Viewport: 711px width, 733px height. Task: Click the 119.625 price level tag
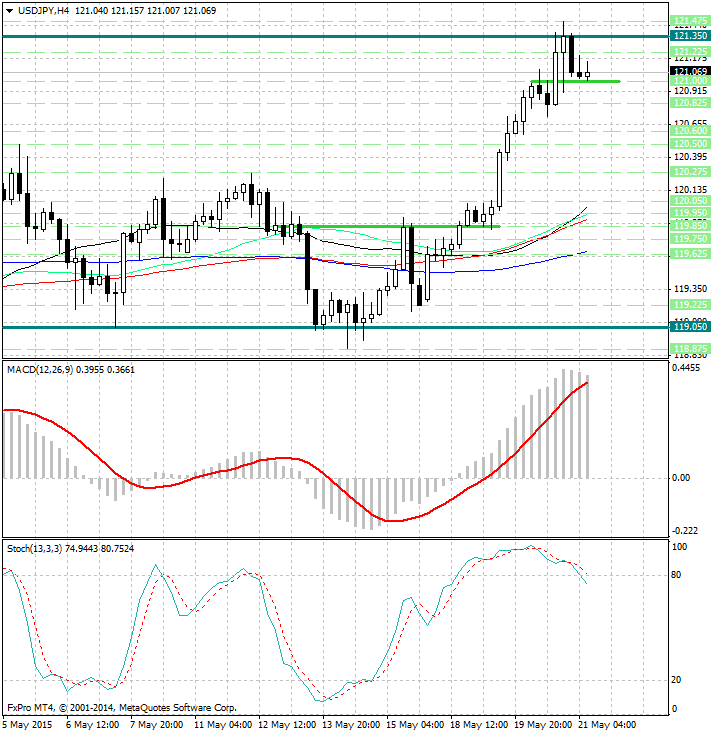pos(691,254)
